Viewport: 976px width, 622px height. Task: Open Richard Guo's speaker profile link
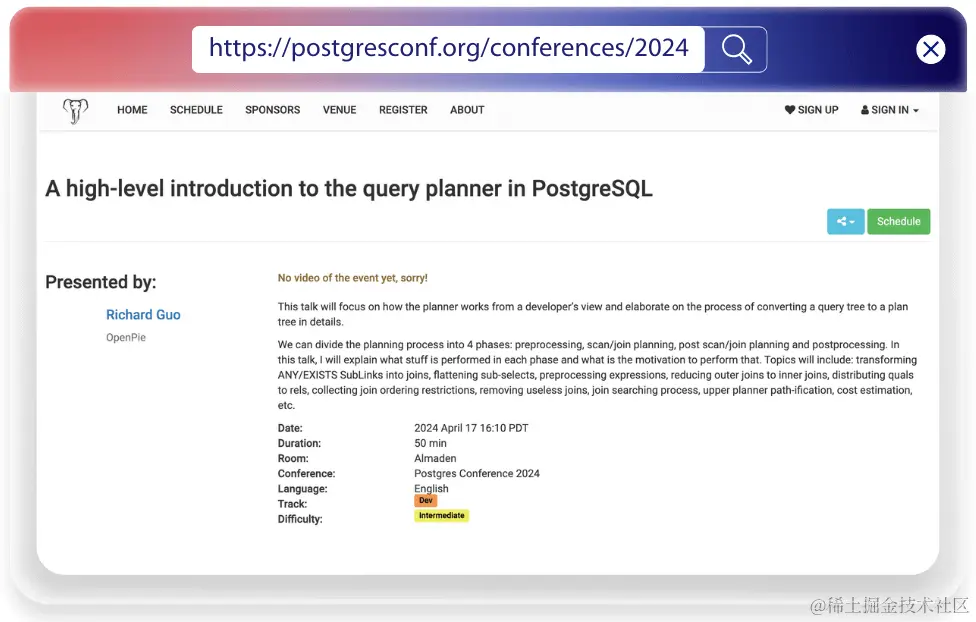coord(143,315)
